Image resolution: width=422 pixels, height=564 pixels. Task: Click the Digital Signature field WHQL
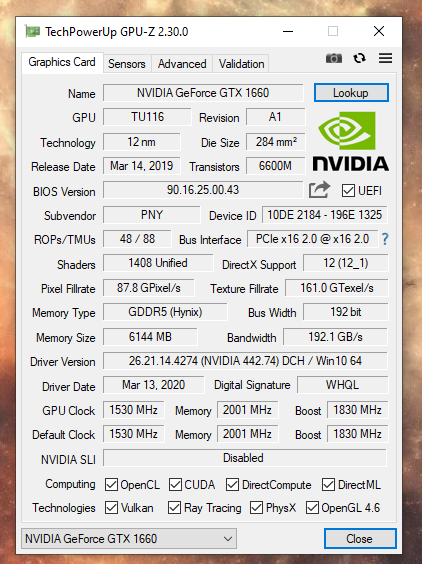tap(342, 385)
